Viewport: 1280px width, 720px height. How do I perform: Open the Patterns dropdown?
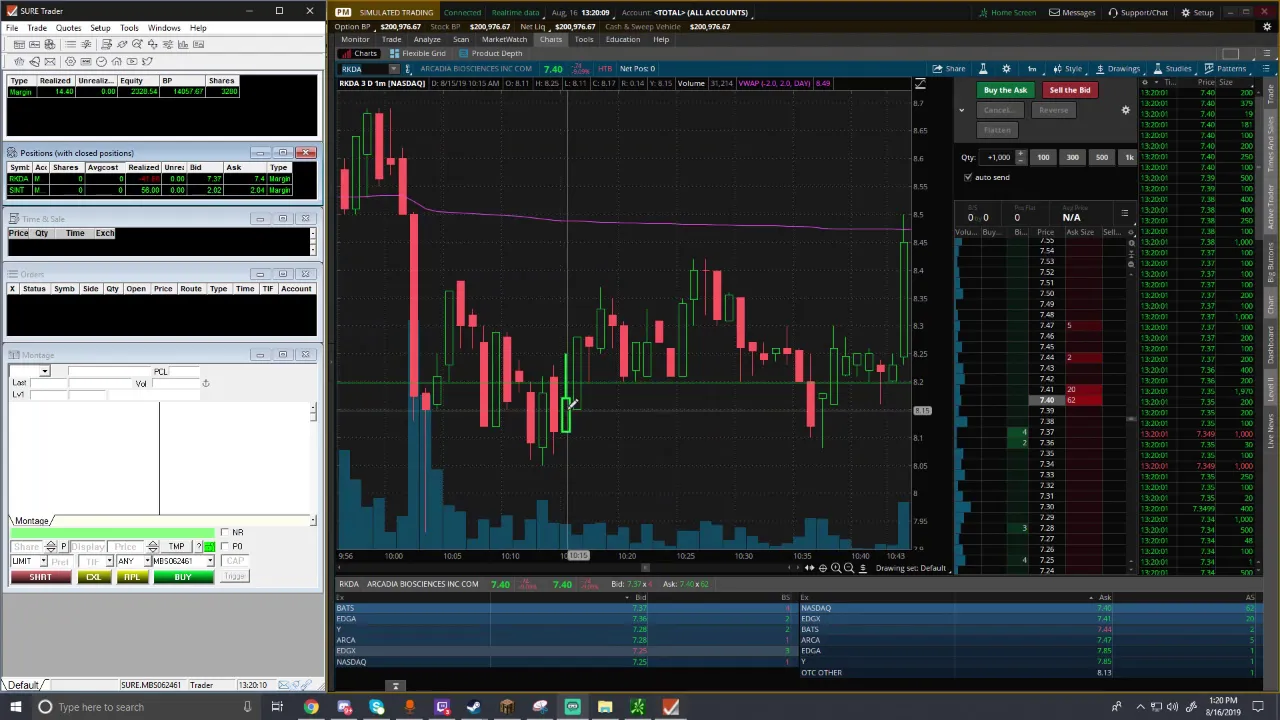[1226, 69]
